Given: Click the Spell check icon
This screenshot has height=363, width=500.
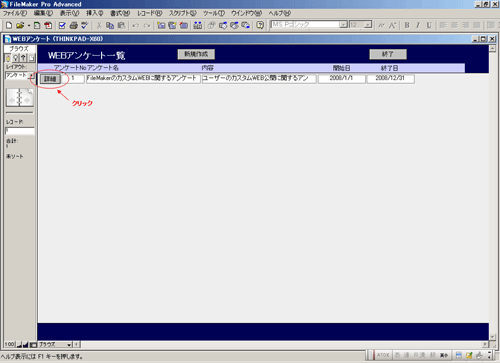Looking at the screenshot, I should 85,25.
